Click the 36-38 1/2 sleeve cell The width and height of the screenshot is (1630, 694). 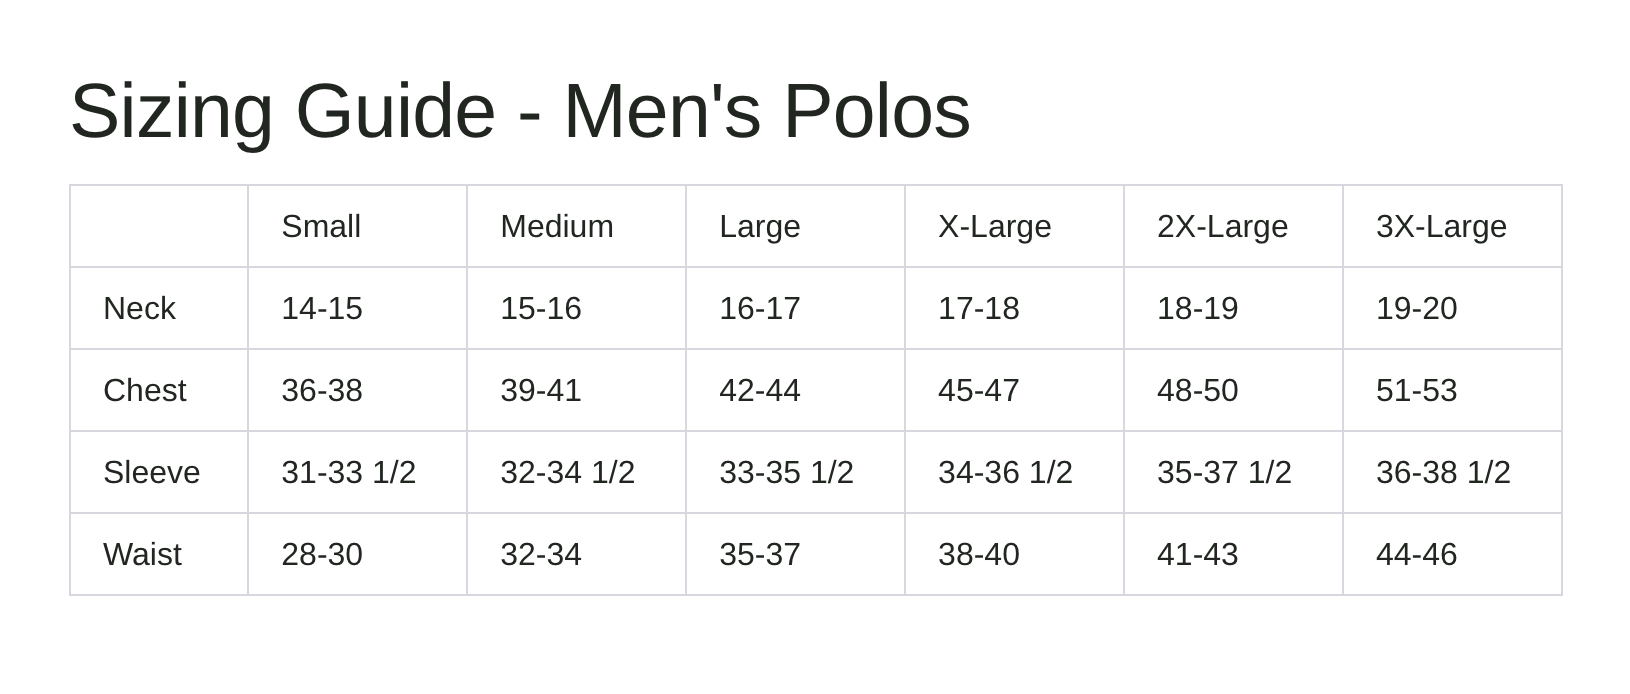click(1443, 473)
